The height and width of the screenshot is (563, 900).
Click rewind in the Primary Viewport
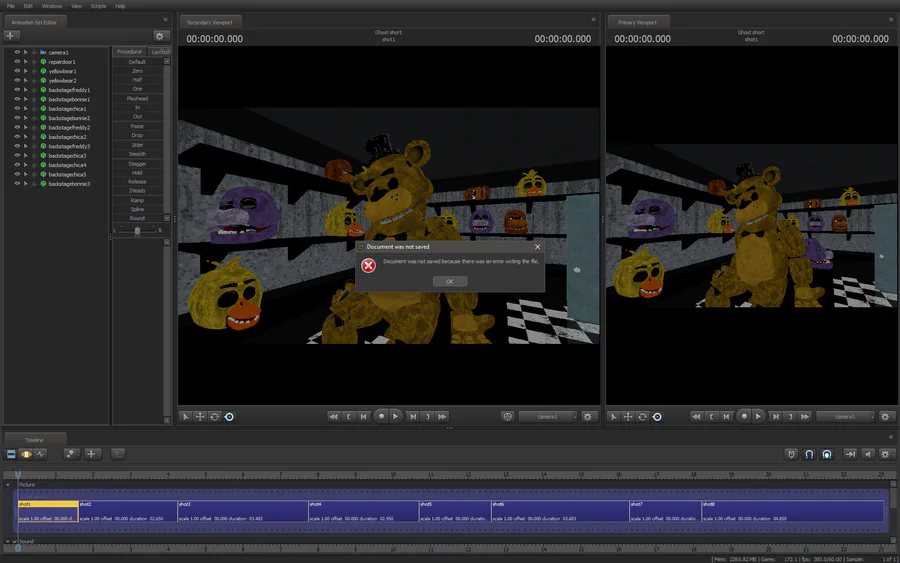pos(696,417)
